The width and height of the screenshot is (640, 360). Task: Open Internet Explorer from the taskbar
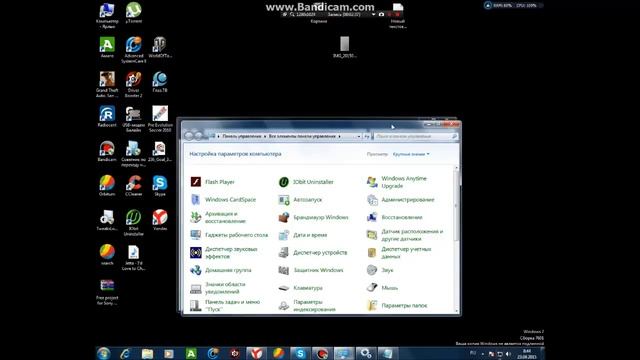pyautogui.click(x=125, y=353)
